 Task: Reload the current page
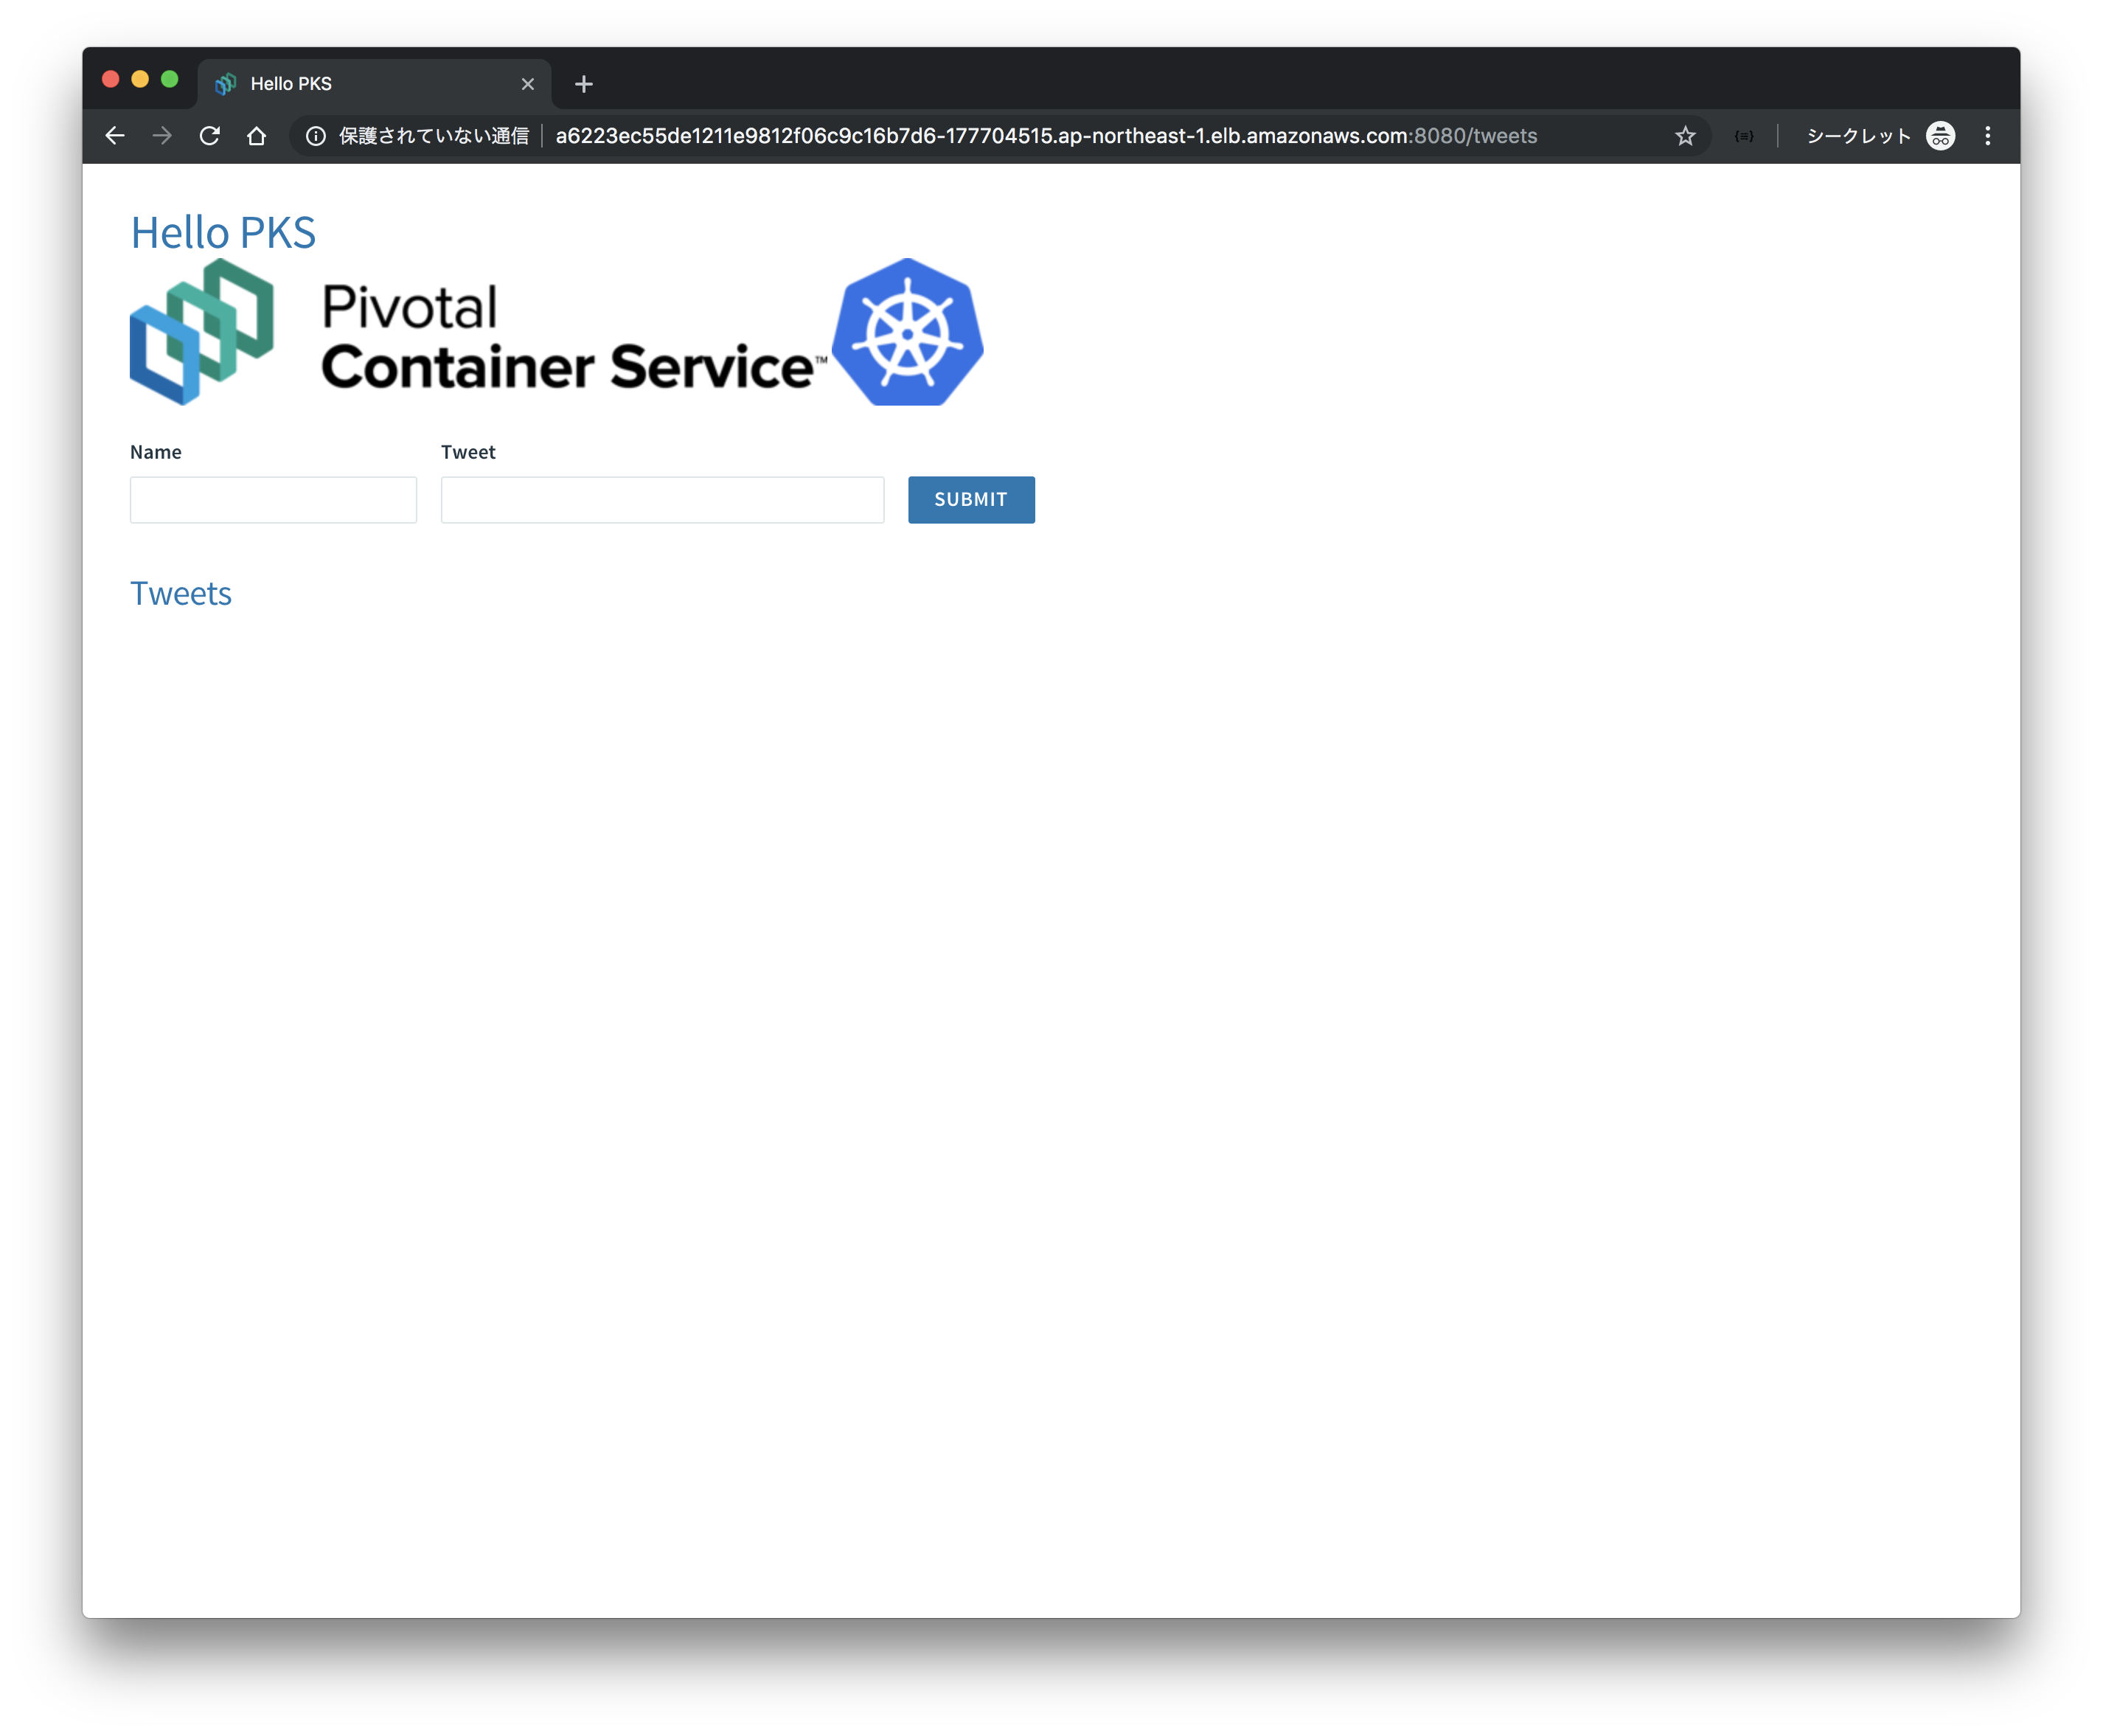tap(209, 136)
